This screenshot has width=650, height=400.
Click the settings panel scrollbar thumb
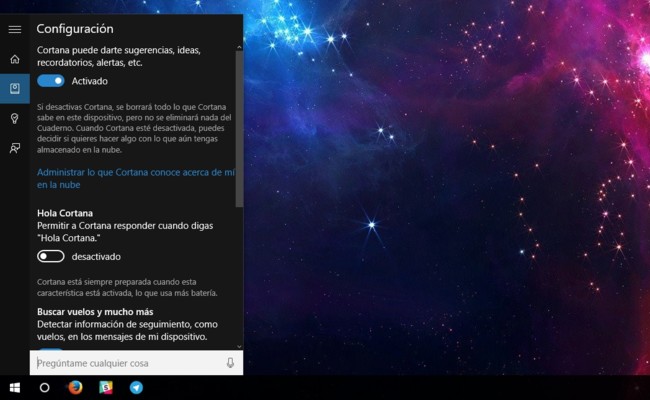coord(239,128)
